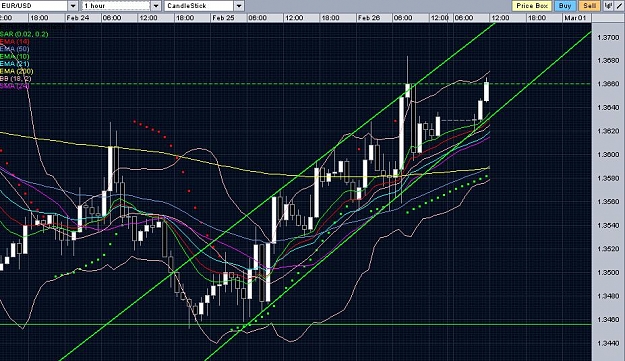Click the Buy button
The height and width of the screenshot is (361, 625).
pyautogui.click(x=565, y=6)
